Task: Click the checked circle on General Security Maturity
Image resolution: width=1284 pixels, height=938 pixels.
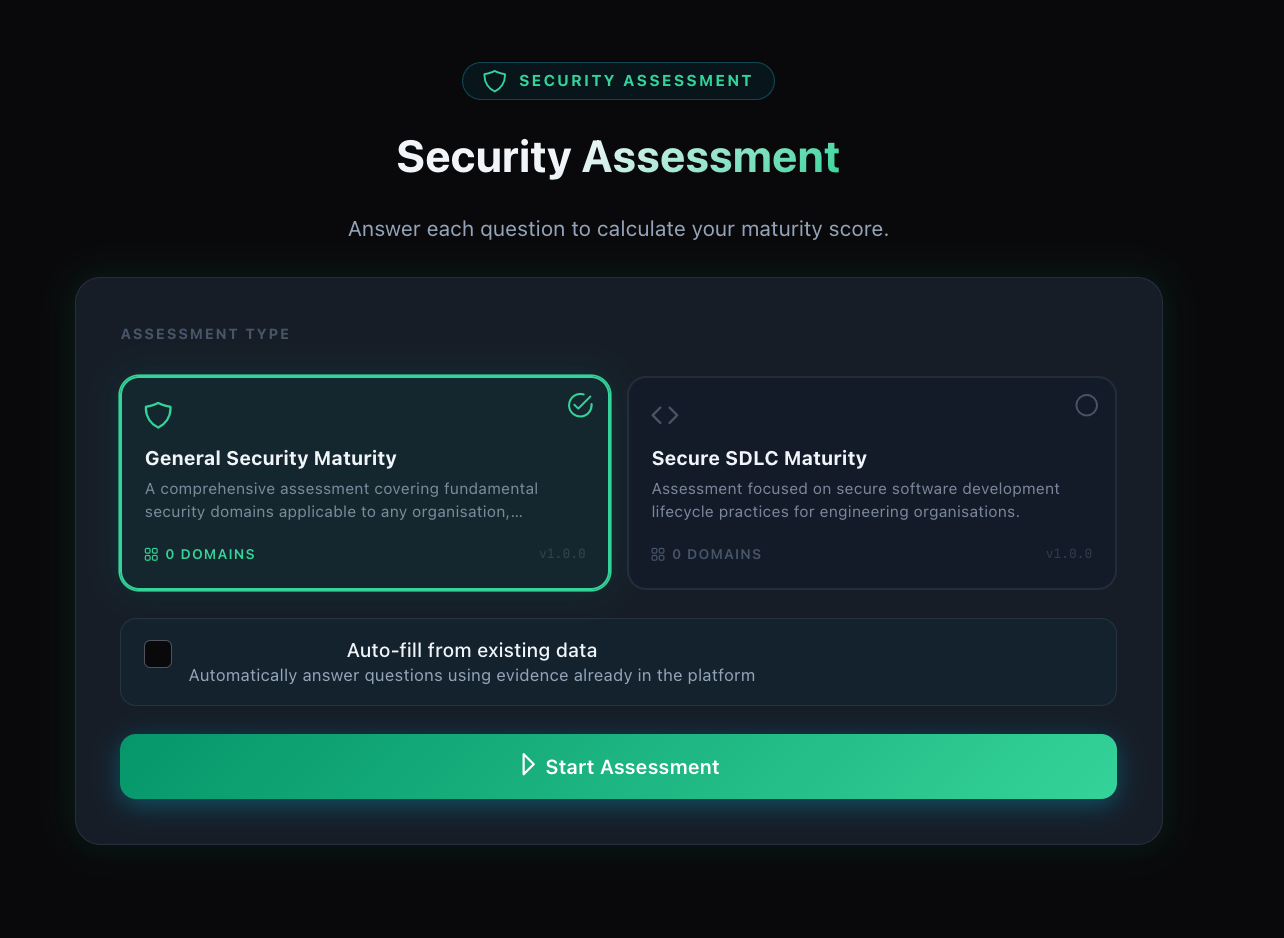Action: pyautogui.click(x=580, y=405)
